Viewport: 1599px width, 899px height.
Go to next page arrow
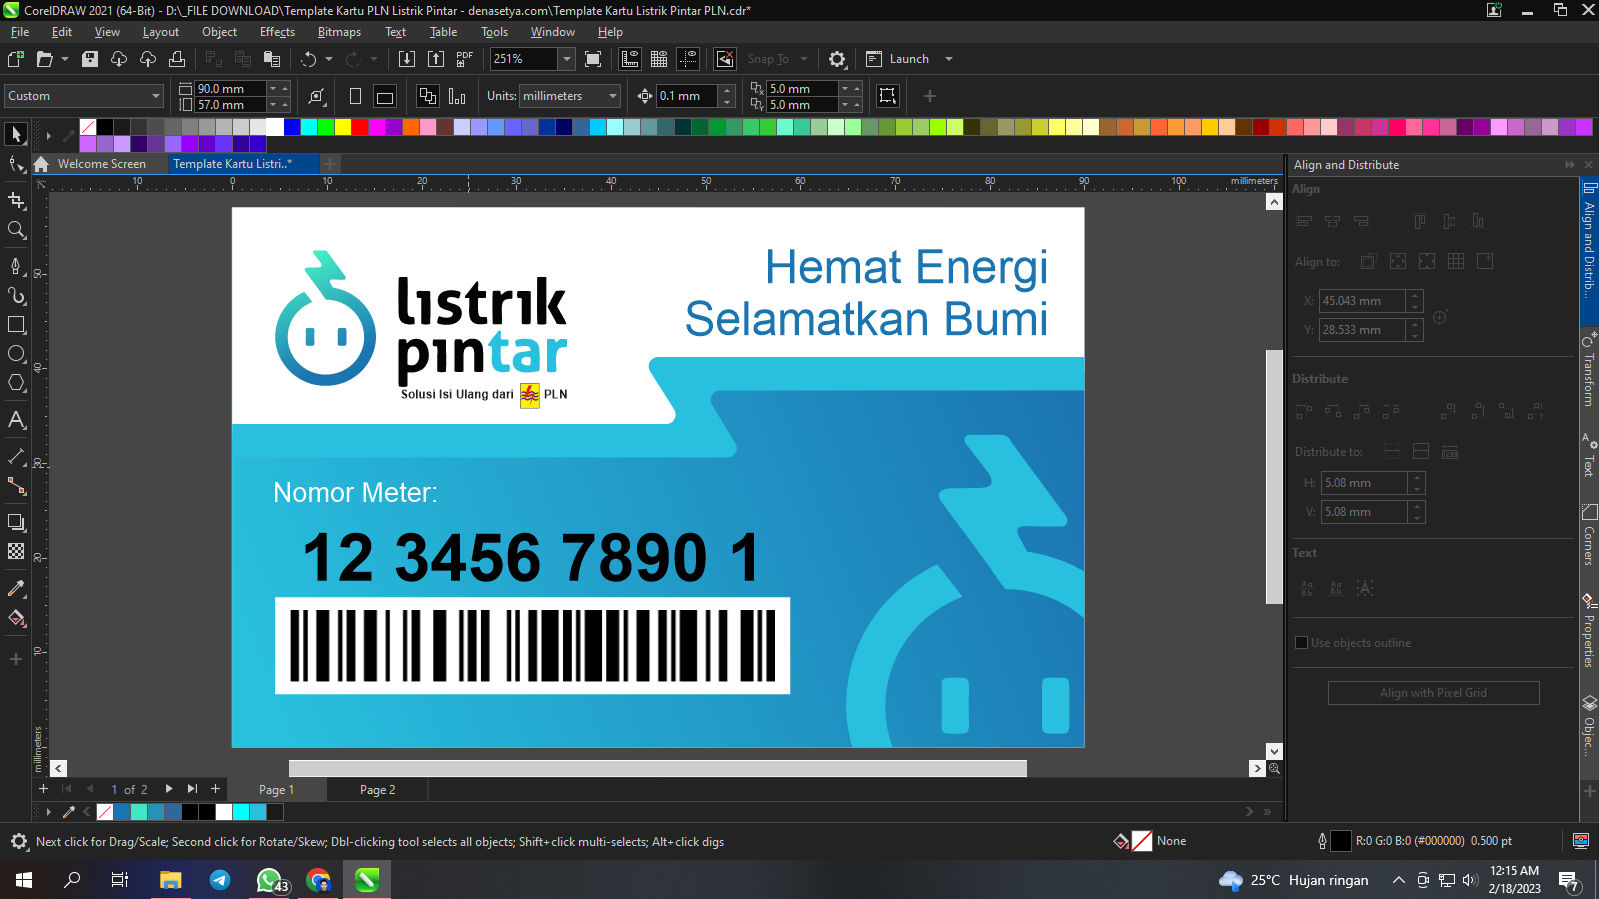(168, 789)
